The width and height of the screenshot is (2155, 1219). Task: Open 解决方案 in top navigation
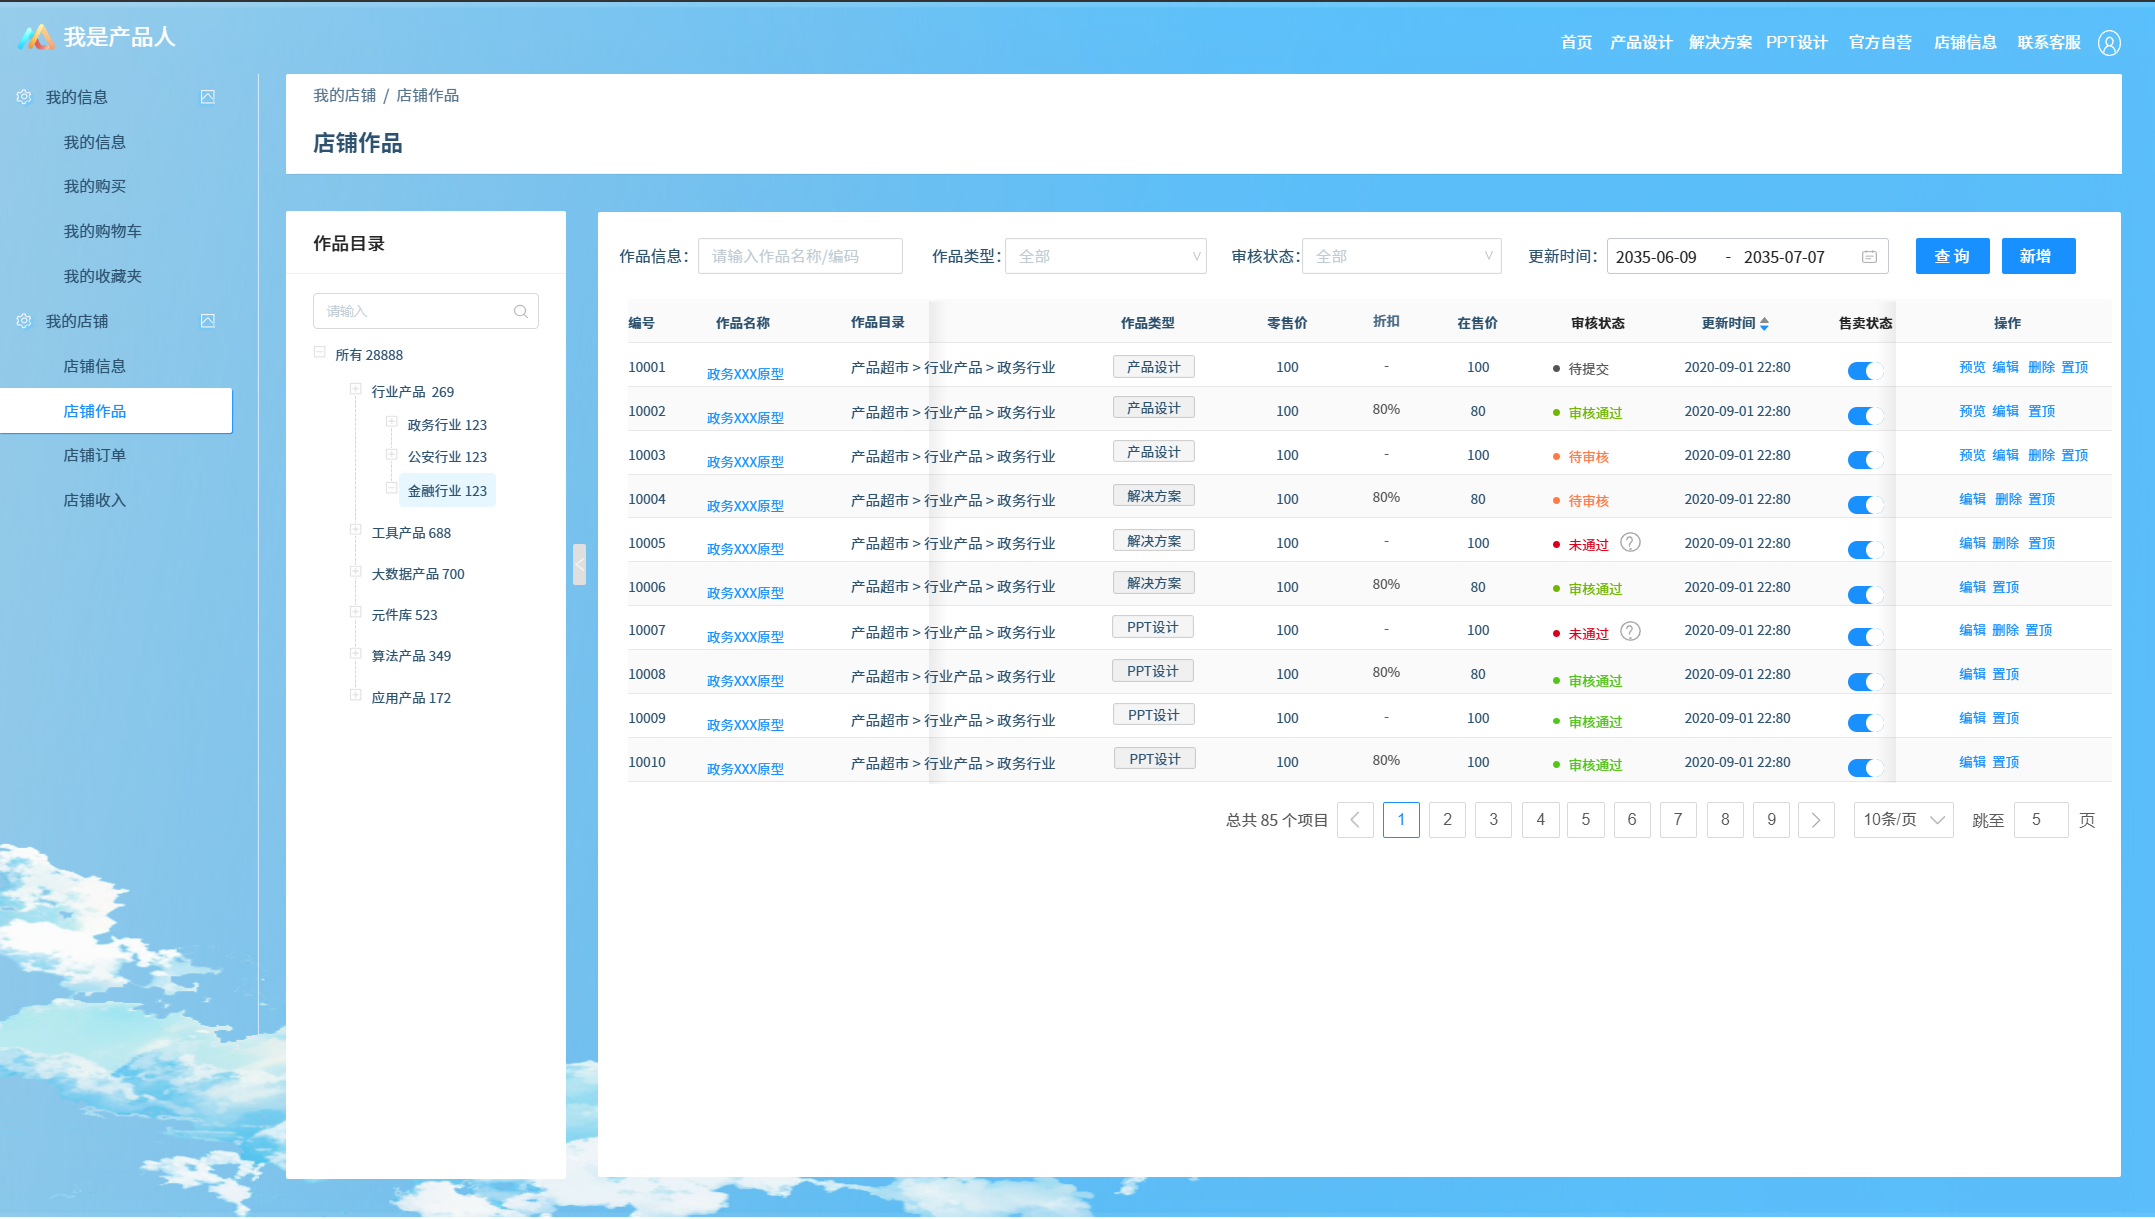(1720, 42)
